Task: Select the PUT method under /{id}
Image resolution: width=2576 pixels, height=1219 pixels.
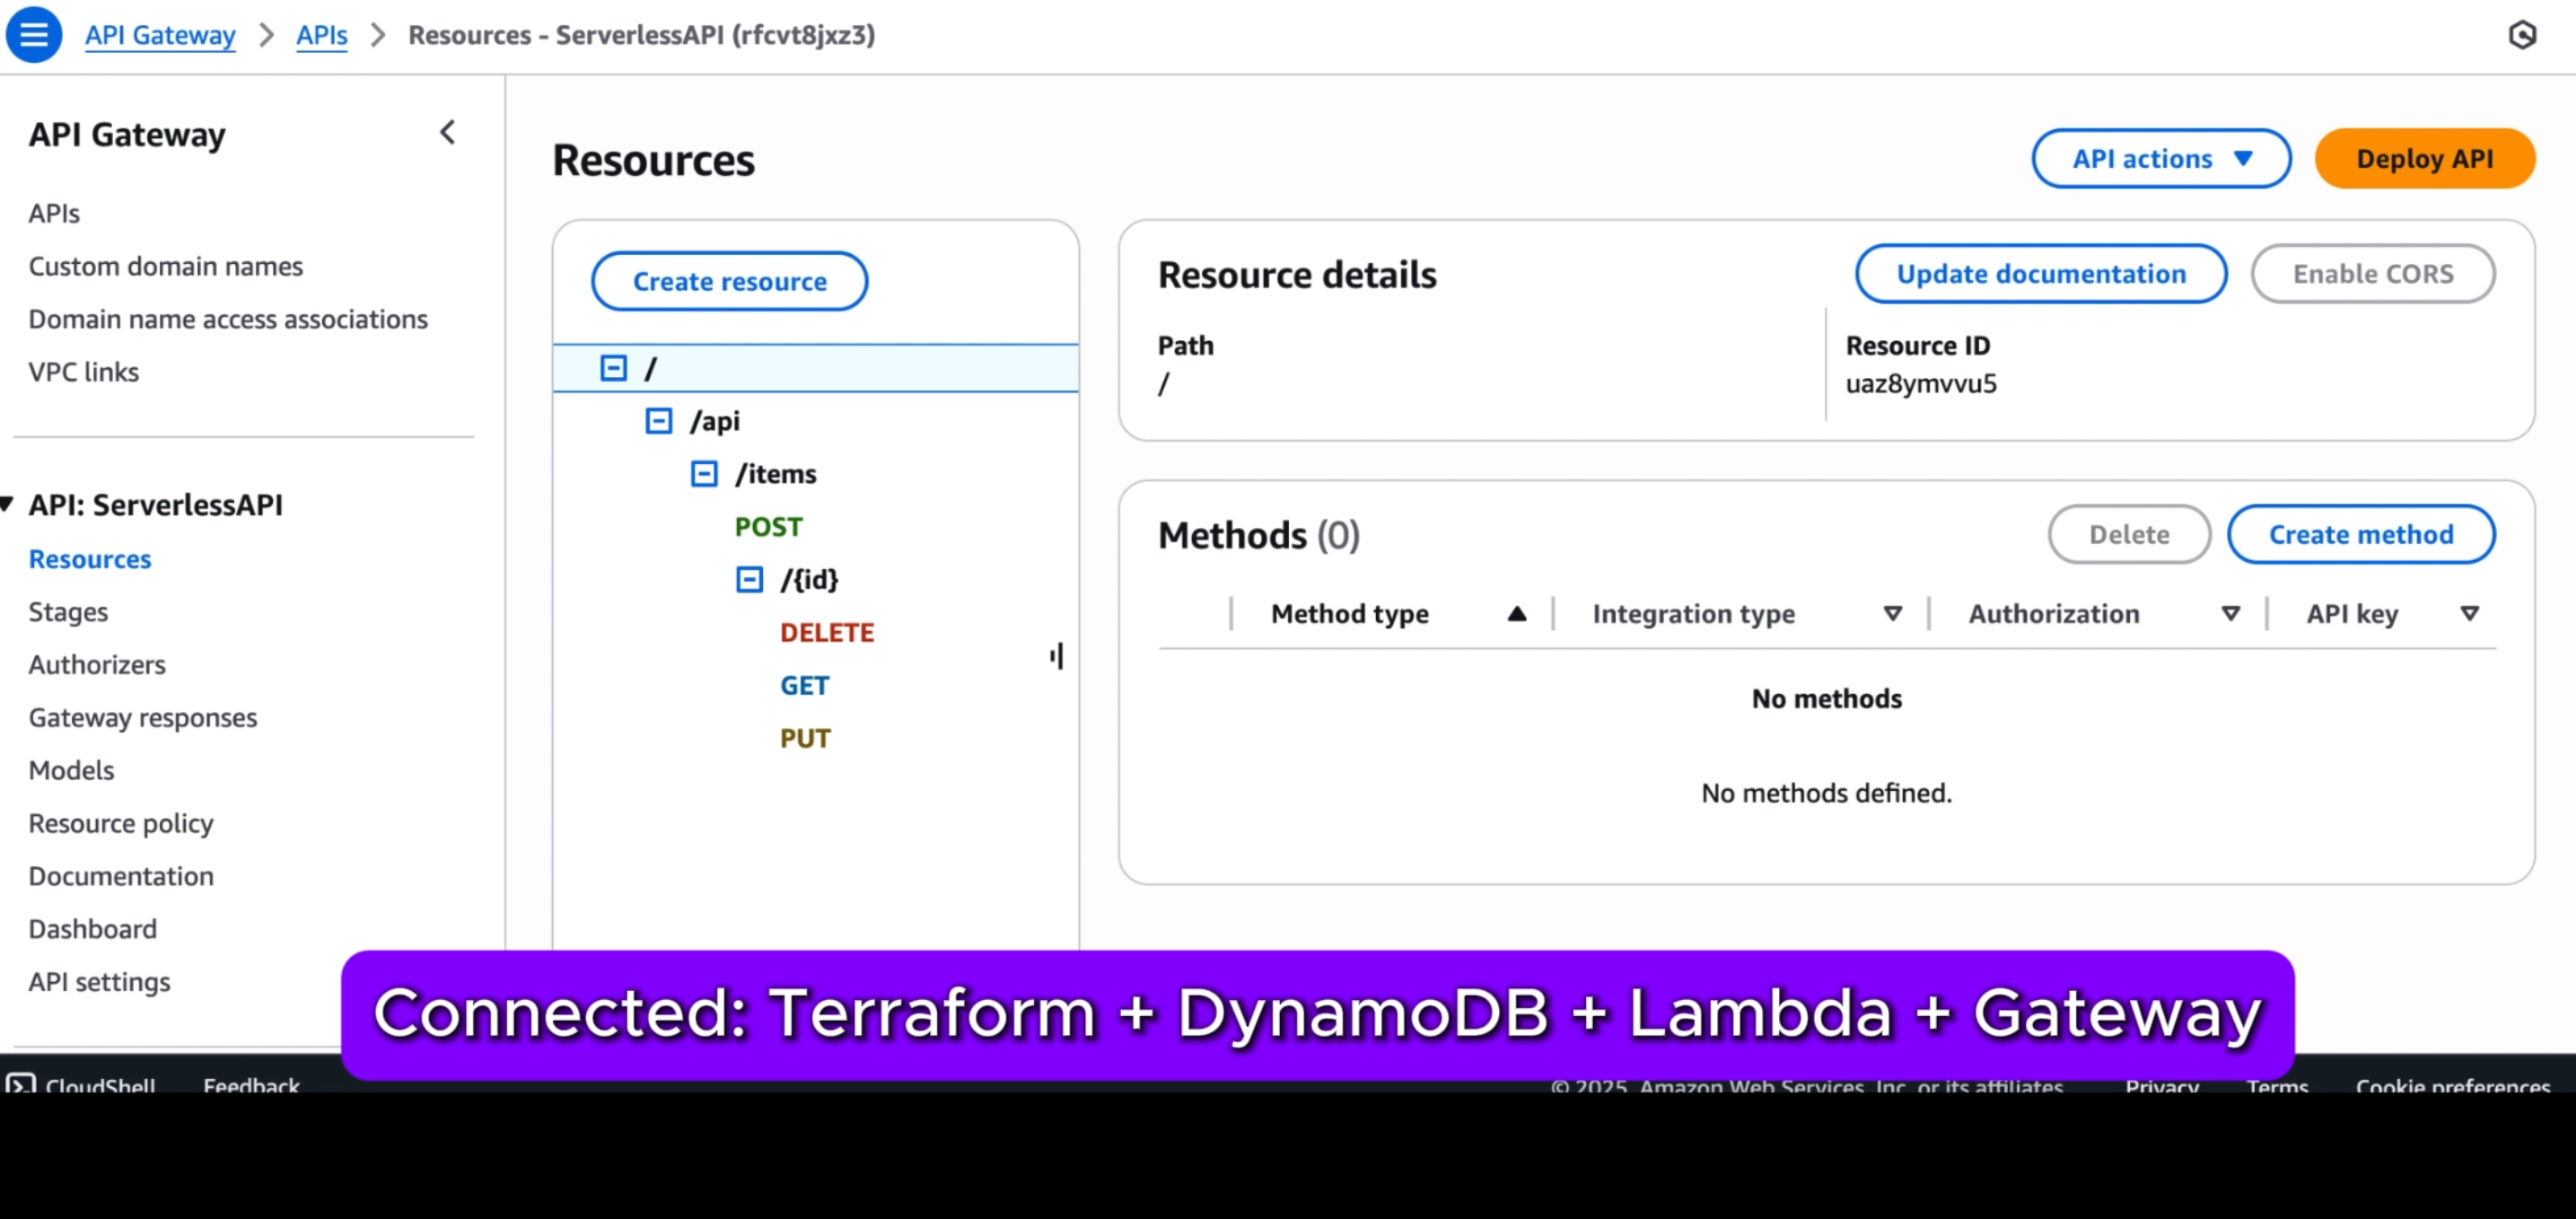Action: 805,739
